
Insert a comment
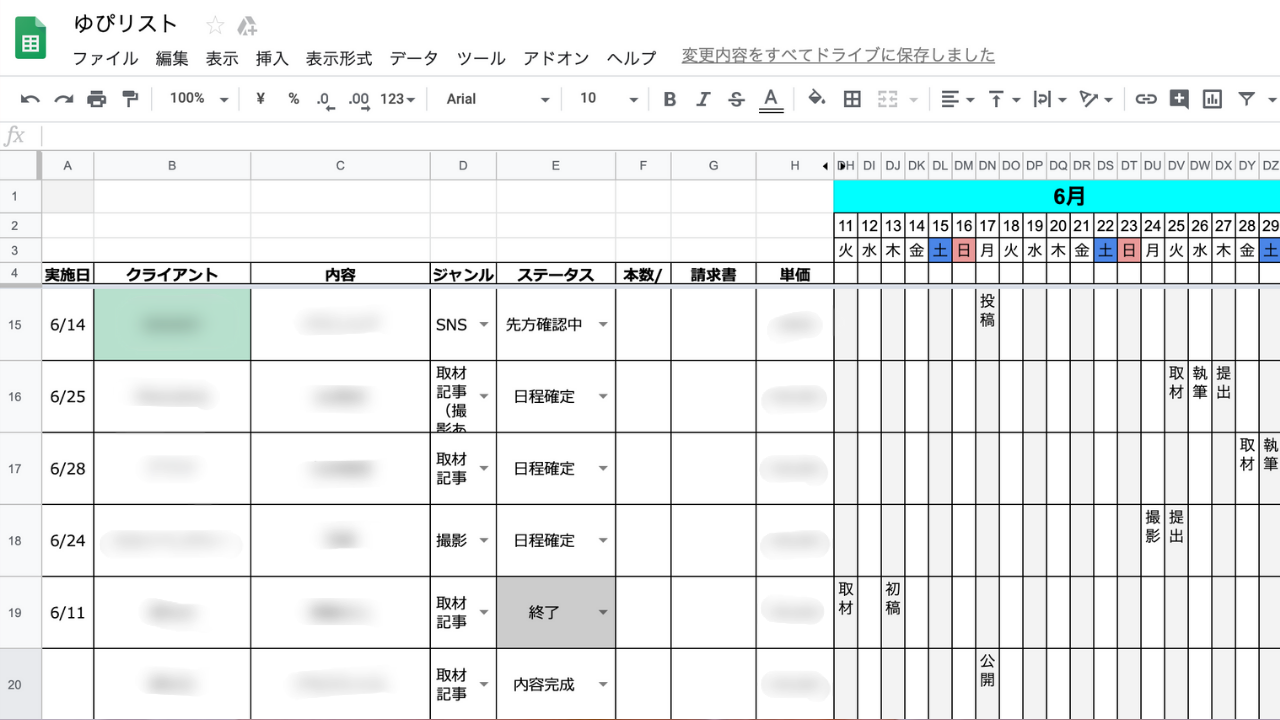click(x=1179, y=99)
